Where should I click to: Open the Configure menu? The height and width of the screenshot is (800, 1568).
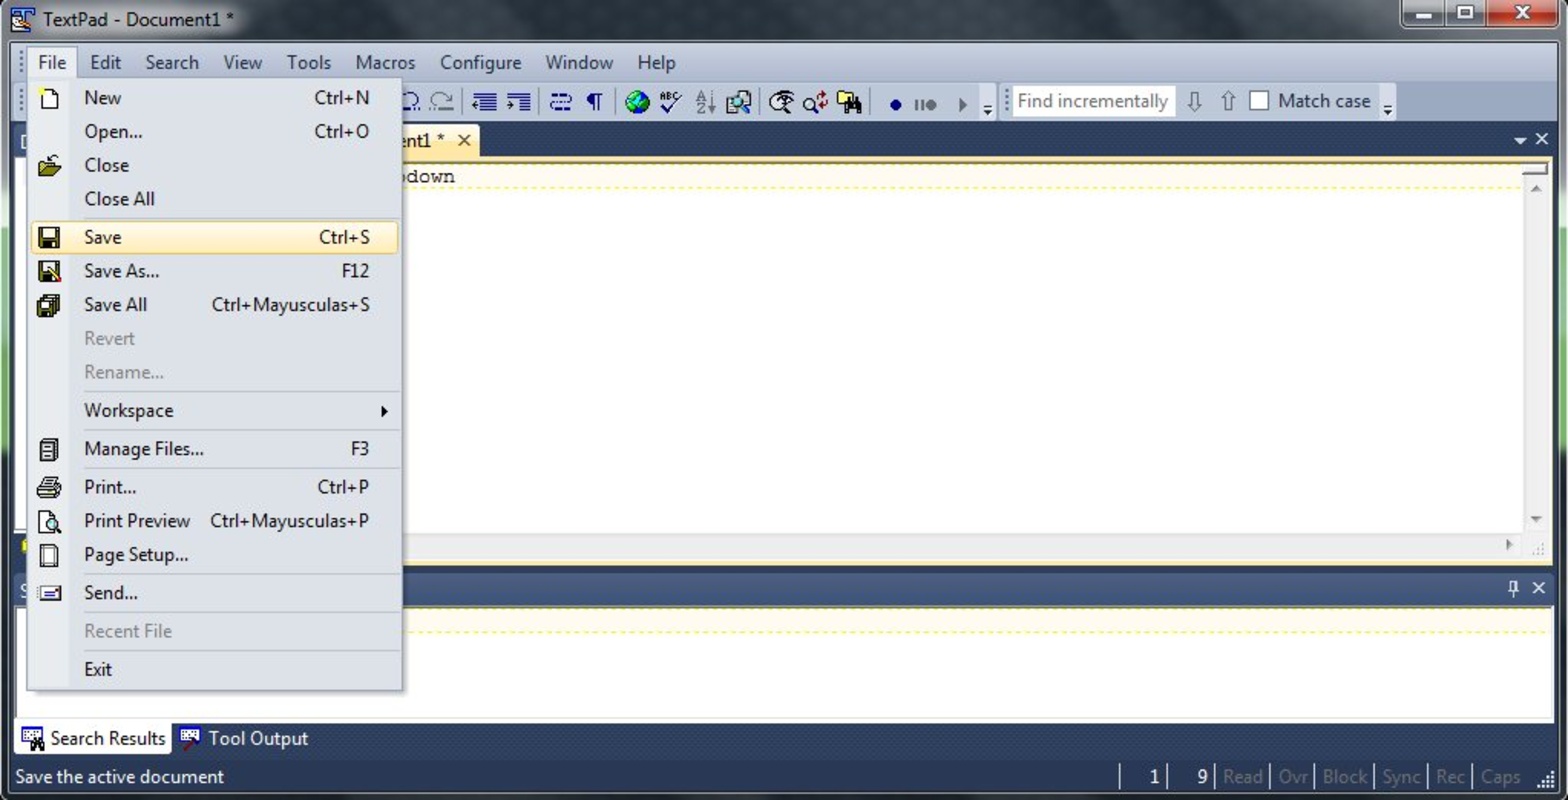point(481,62)
